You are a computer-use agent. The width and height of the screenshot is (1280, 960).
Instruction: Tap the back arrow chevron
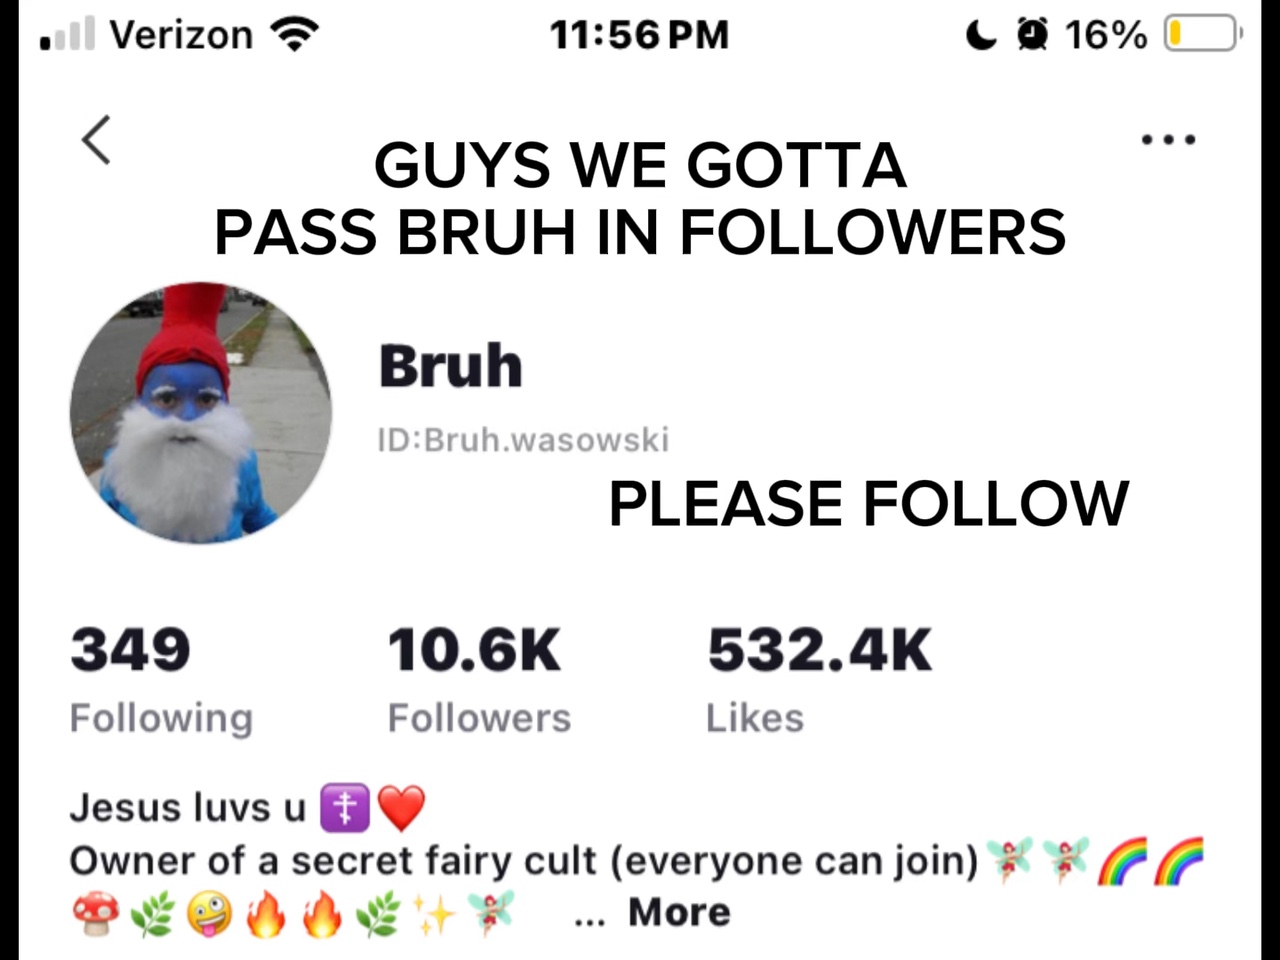click(x=96, y=140)
